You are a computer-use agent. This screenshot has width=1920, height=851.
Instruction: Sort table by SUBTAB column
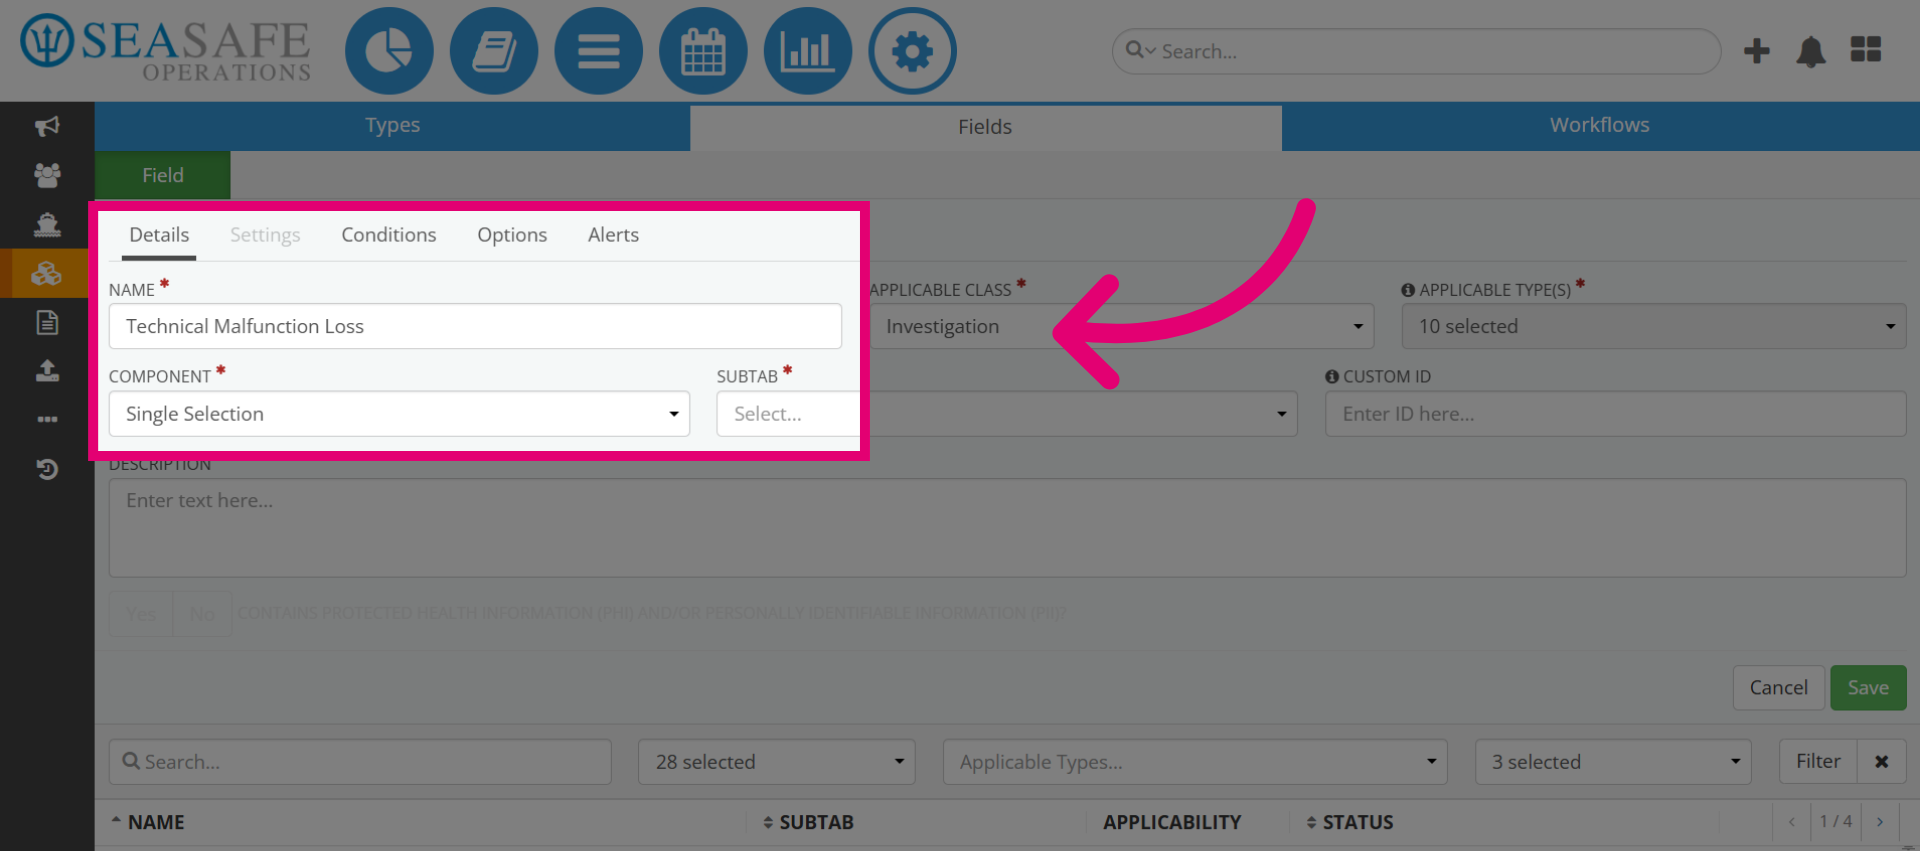[x=808, y=822]
